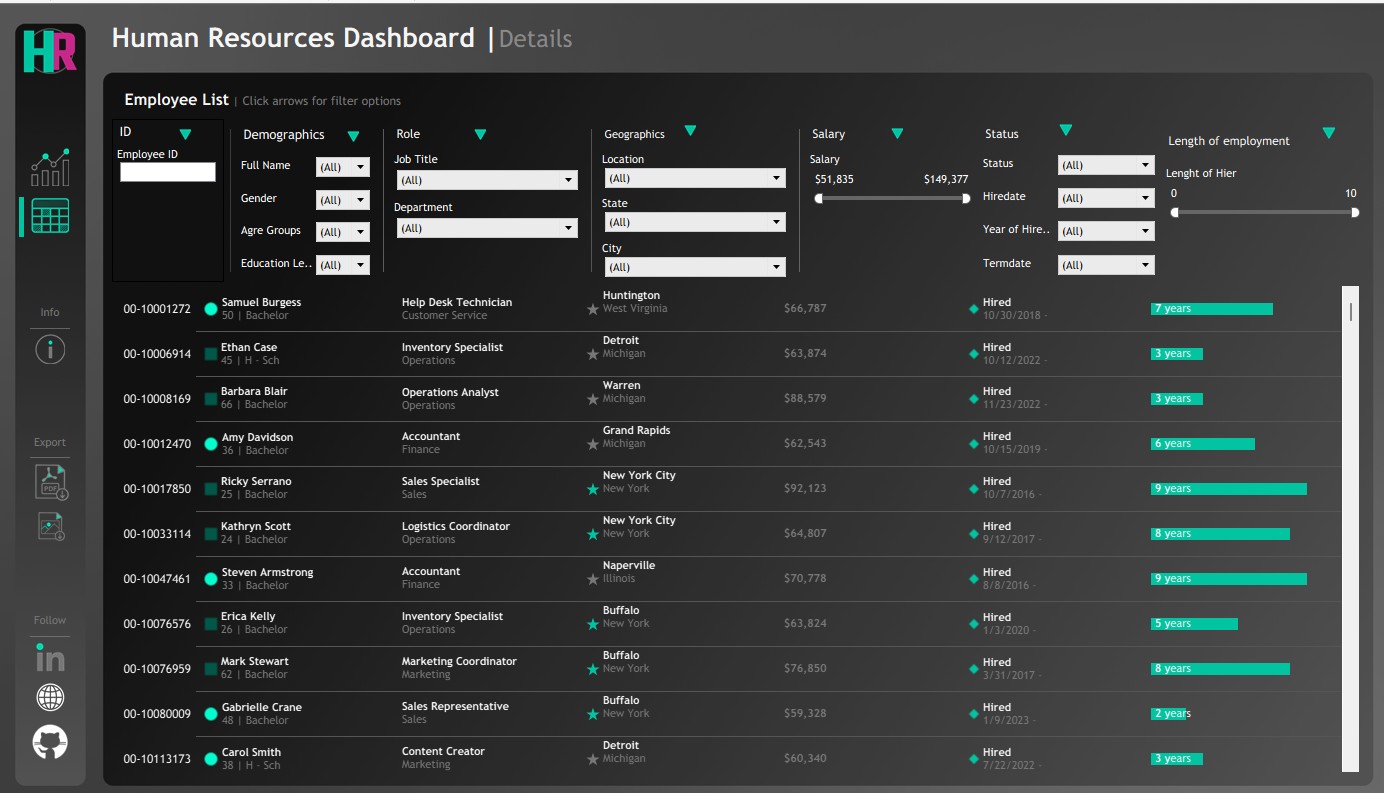Open the State dropdown
Screen dimensions: 1384x793
(694, 222)
